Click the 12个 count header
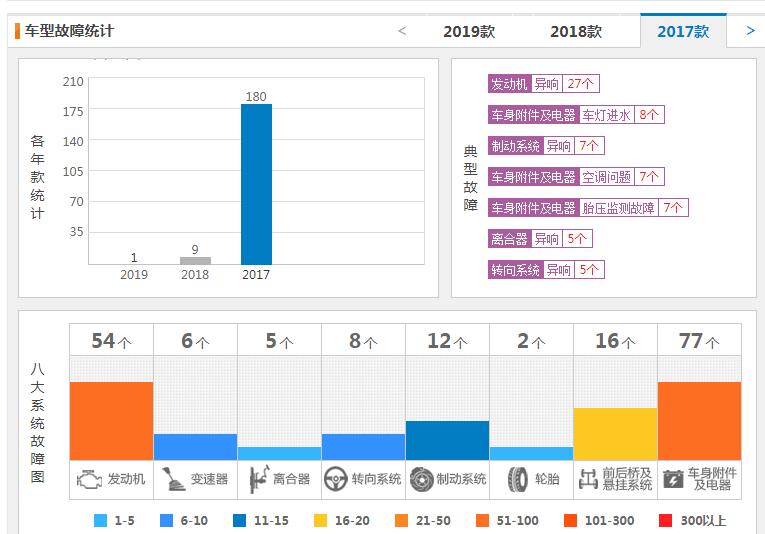The image size is (765, 534). (447, 341)
